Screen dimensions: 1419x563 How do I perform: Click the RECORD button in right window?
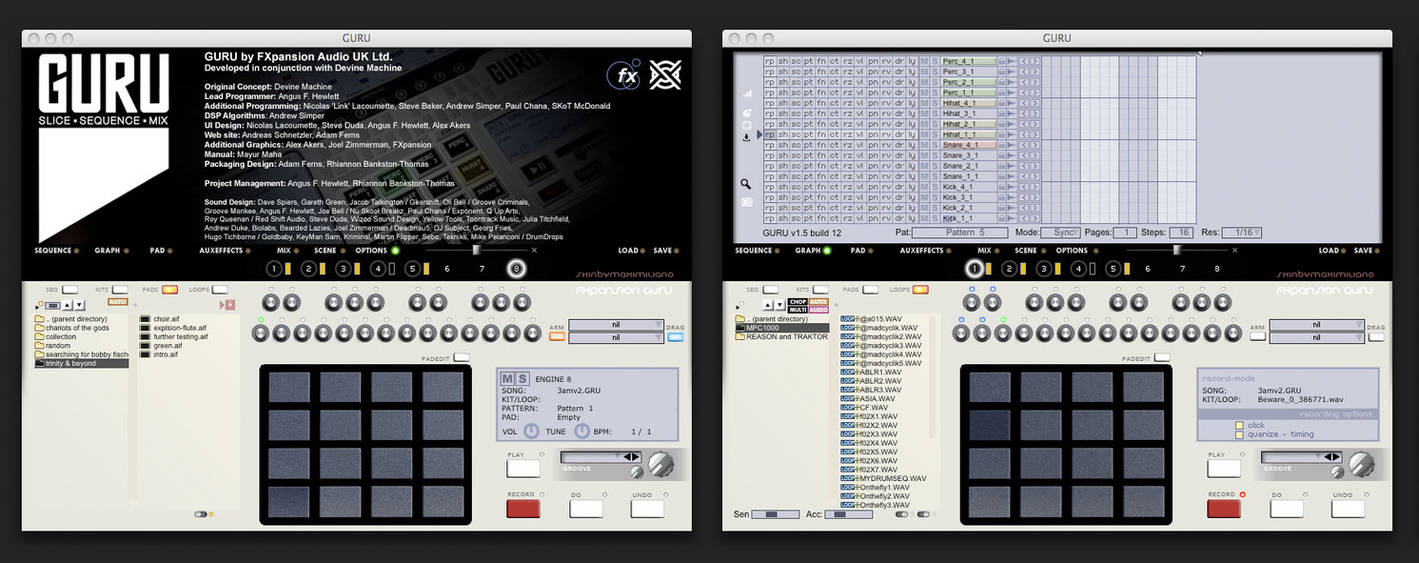point(1223,508)
